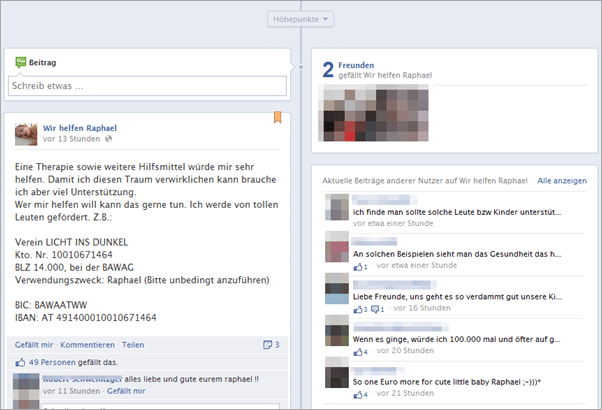Click the Teilen link

pyautogui.click(x=133, y=345)
